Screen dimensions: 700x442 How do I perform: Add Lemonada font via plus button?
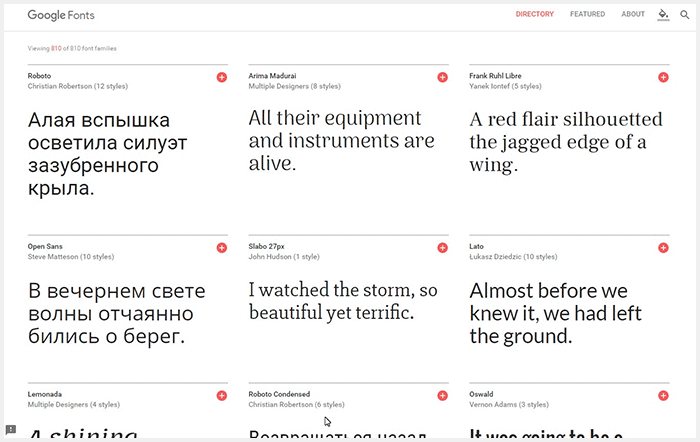221,397
